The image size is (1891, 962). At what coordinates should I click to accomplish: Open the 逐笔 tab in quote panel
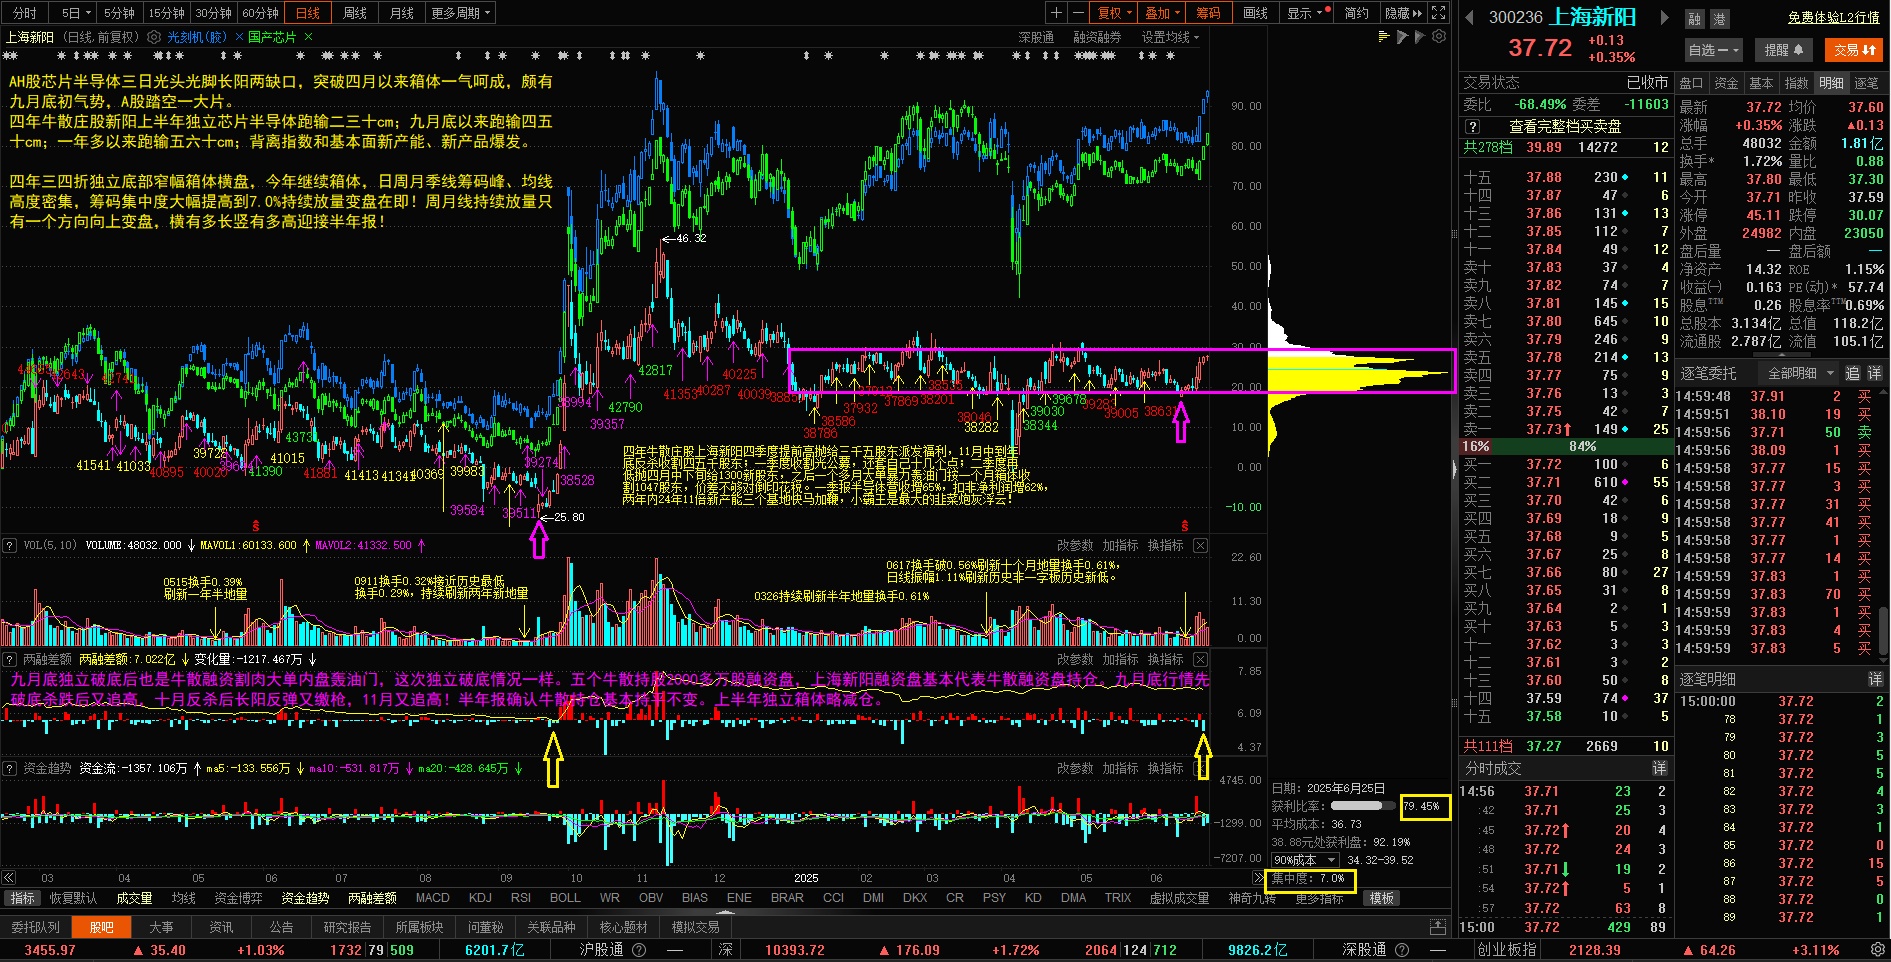pyautogui.click(x=1866, y=83)
